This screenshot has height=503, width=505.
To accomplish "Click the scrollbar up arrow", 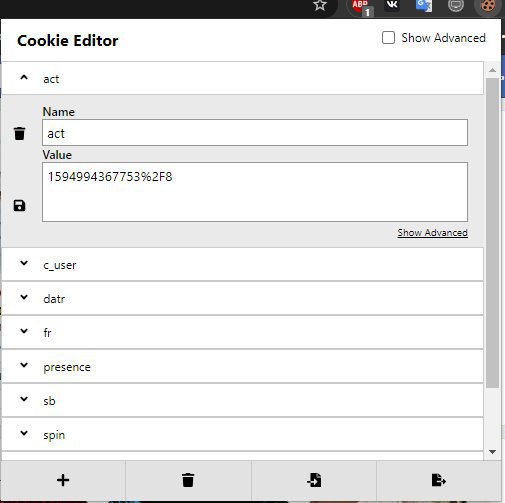I will tap(492, 70).
